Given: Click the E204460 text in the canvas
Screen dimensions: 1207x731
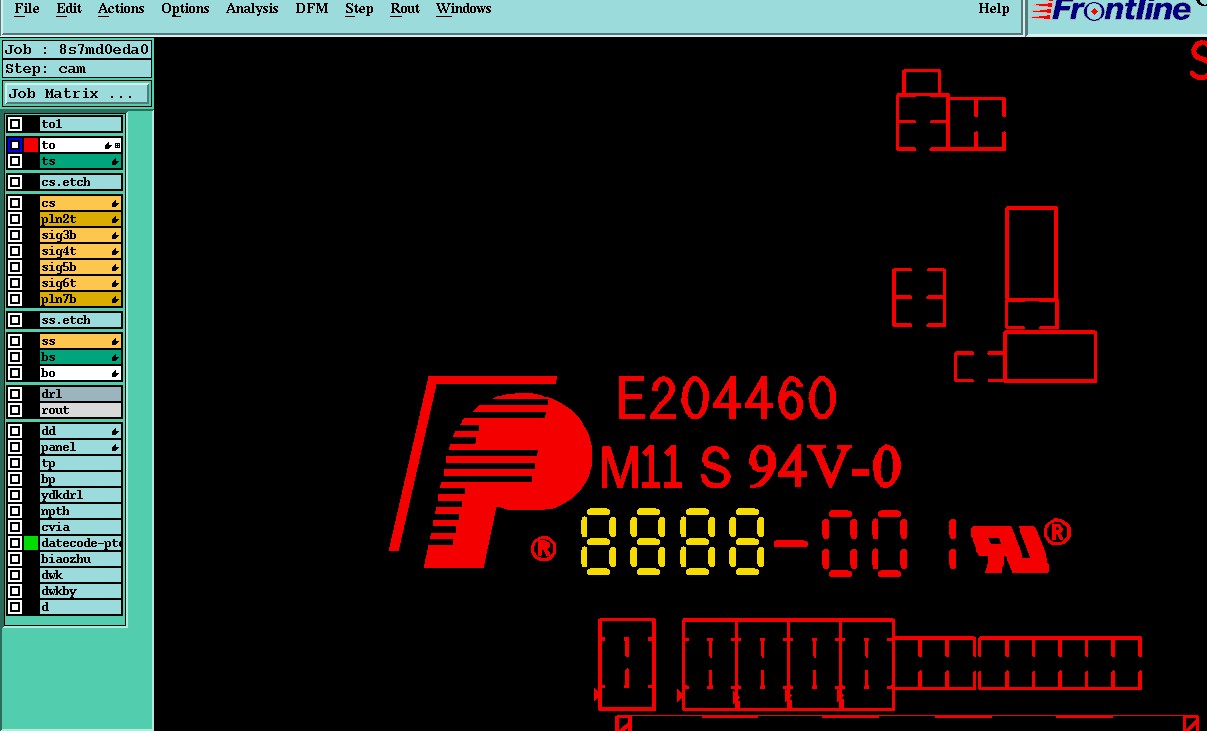Looking at the screenshot, I should coord(726,398).
